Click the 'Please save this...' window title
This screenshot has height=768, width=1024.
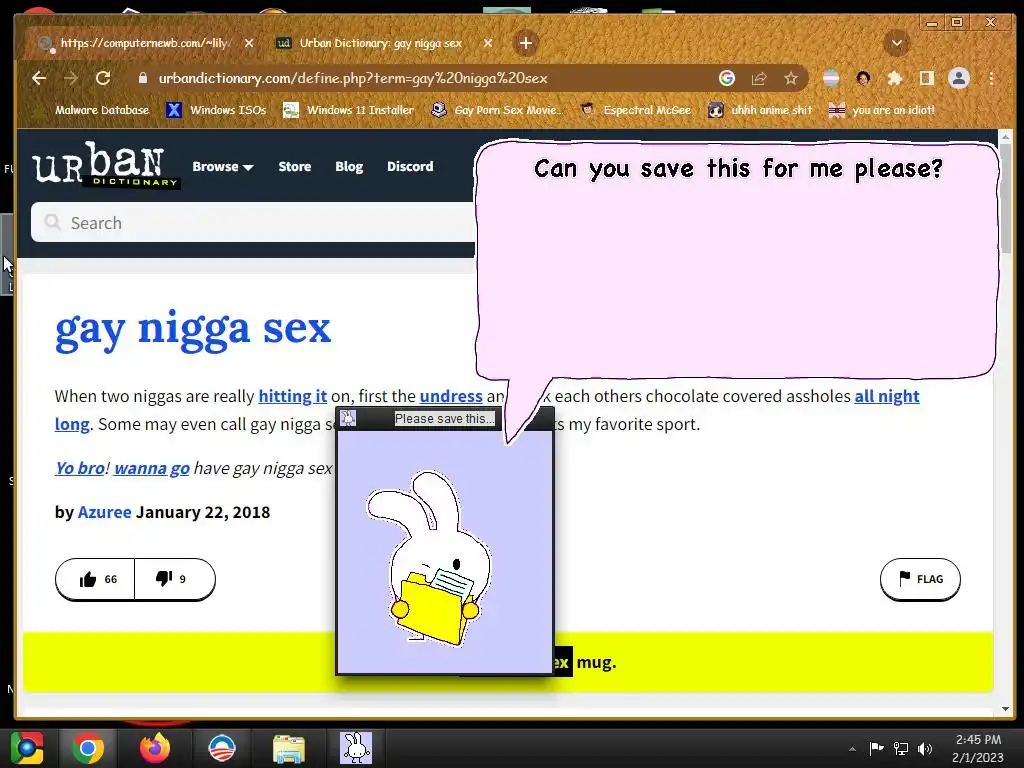tap(445, 419)
